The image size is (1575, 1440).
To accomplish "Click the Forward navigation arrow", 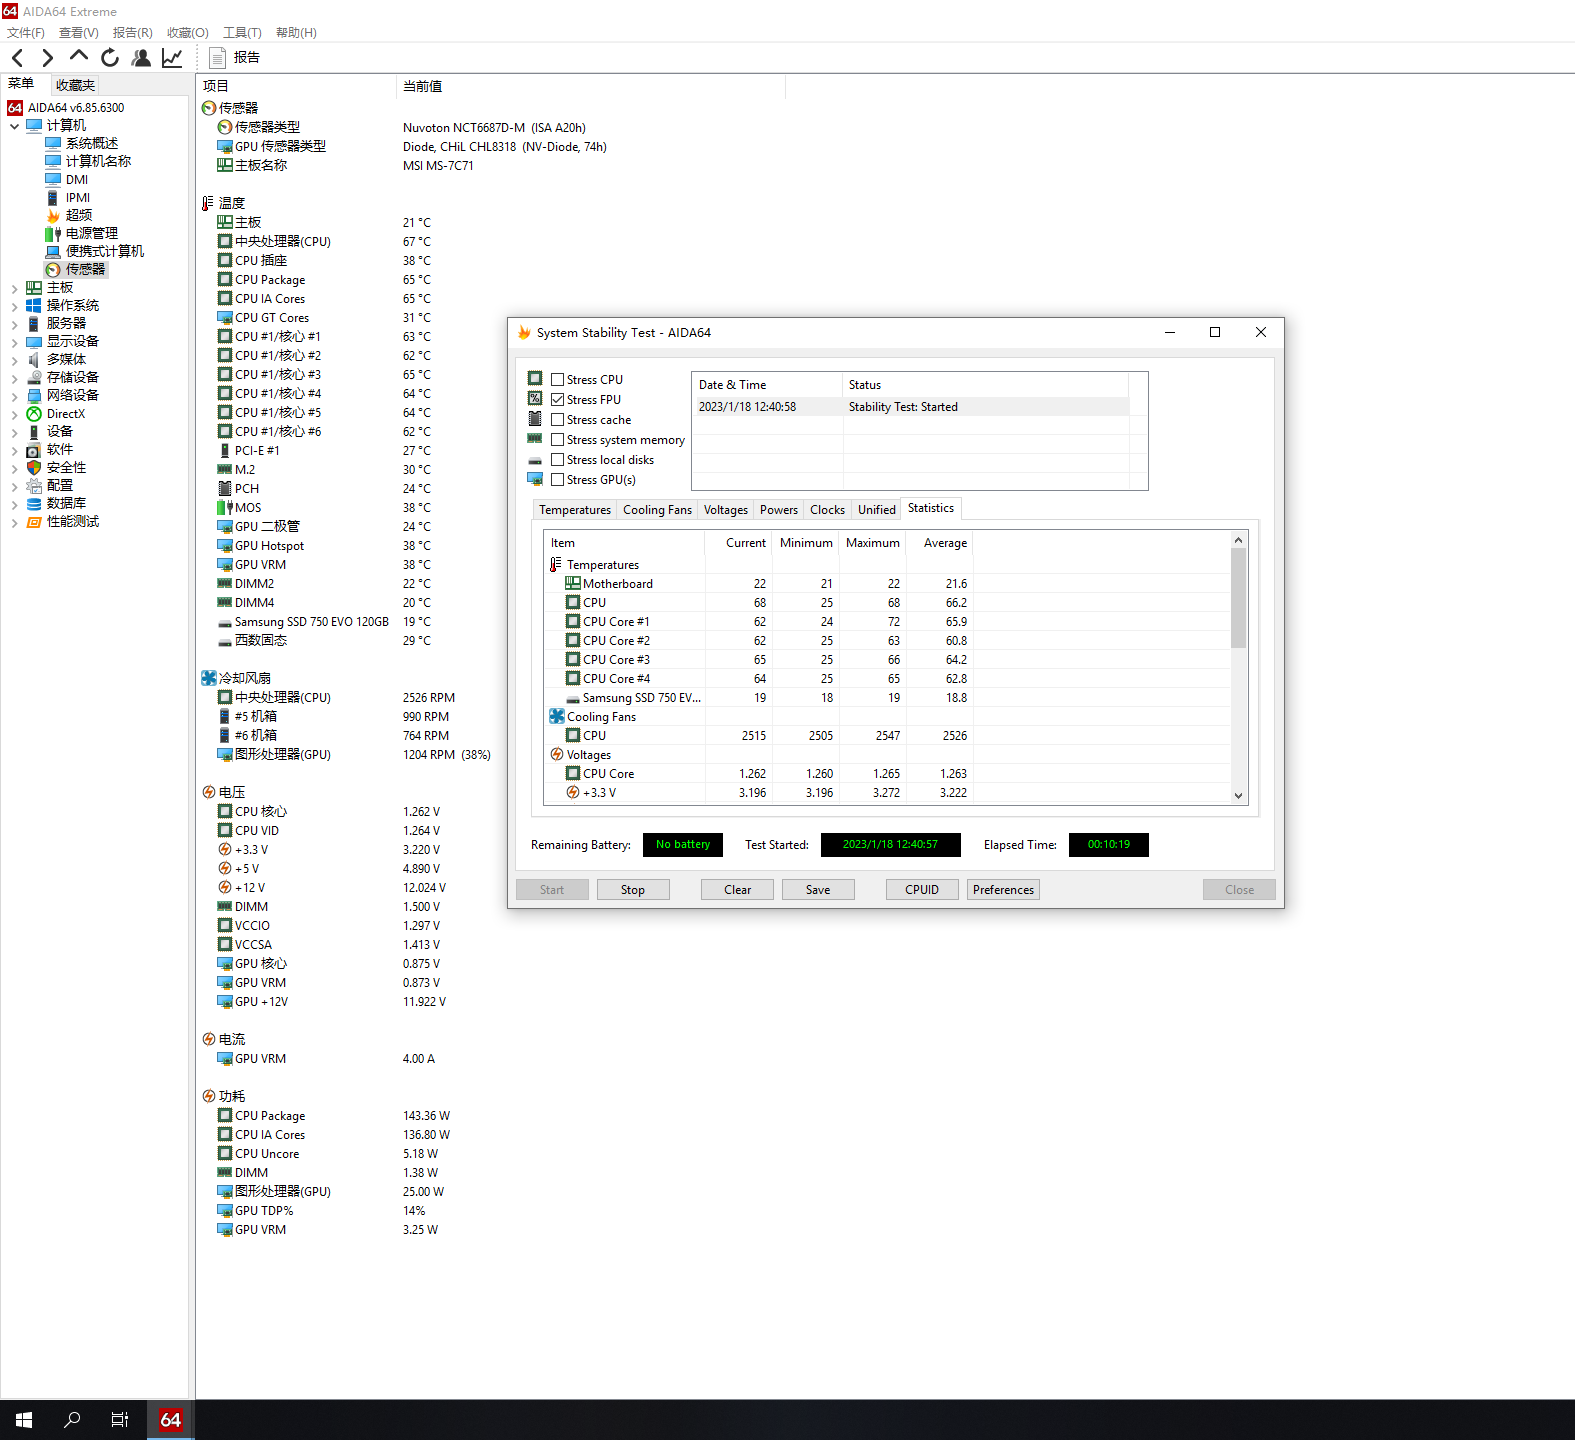I will pyautogui.click(x=47, y=58).
